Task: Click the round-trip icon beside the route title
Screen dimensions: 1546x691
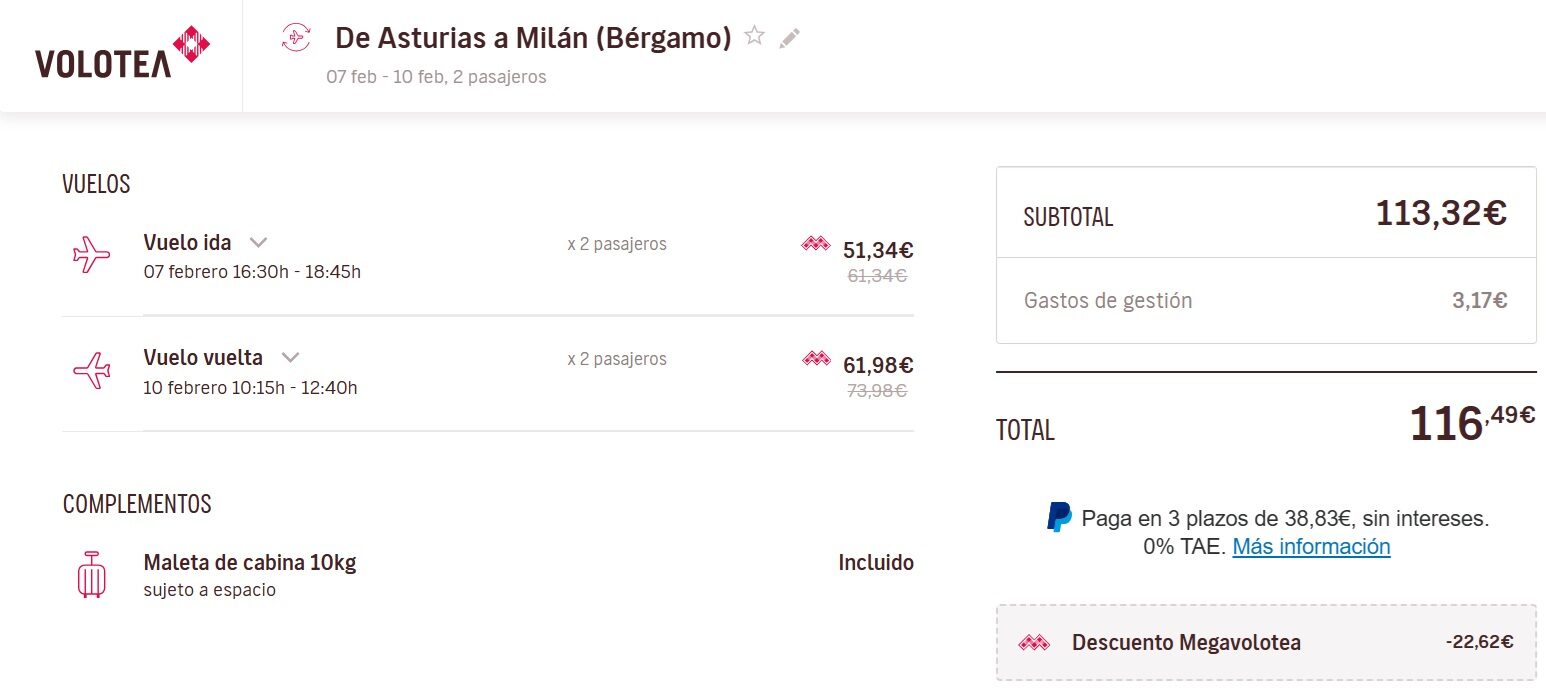Action: point(296,38)
